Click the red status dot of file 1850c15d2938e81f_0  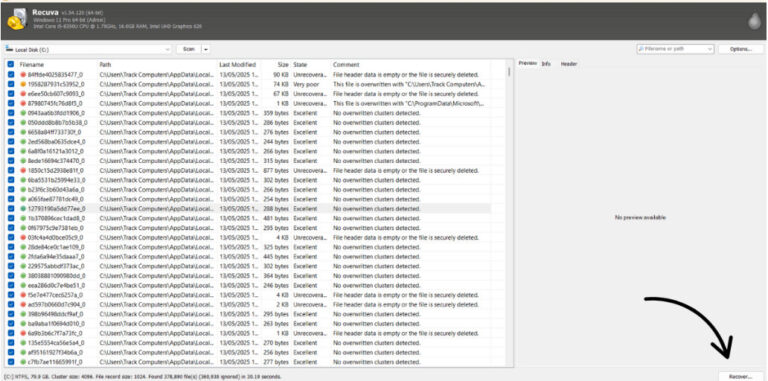23,170
